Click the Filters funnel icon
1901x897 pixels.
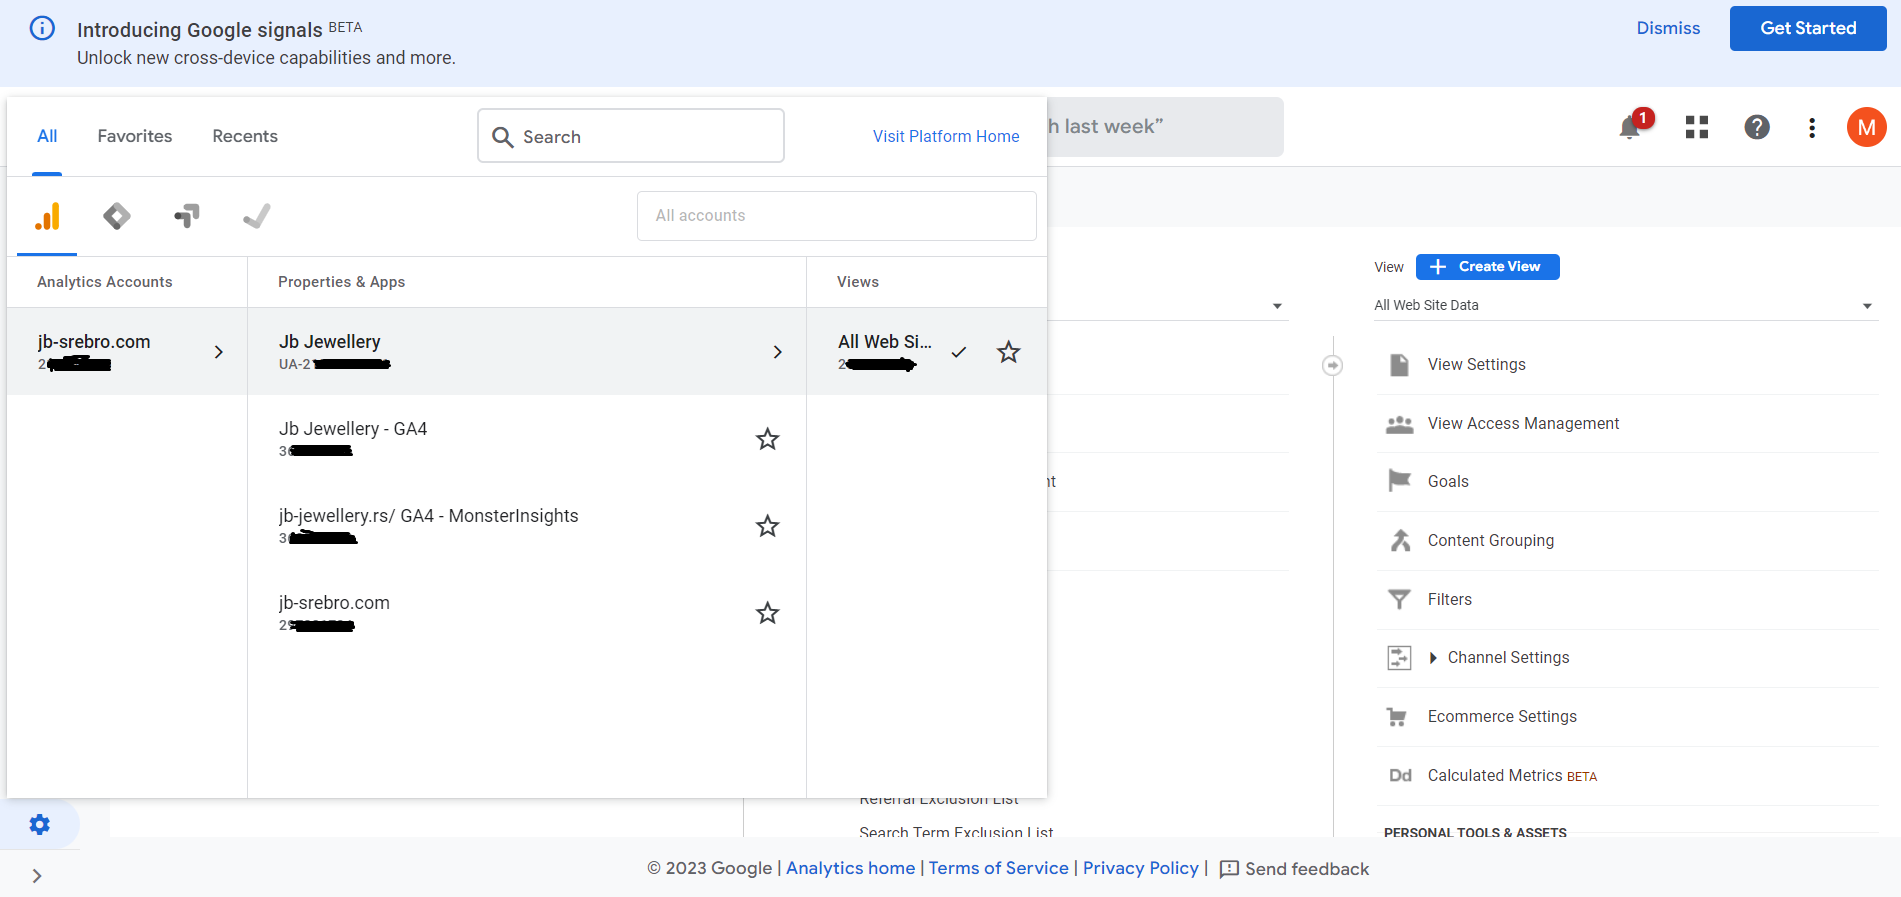point(1400,599)
